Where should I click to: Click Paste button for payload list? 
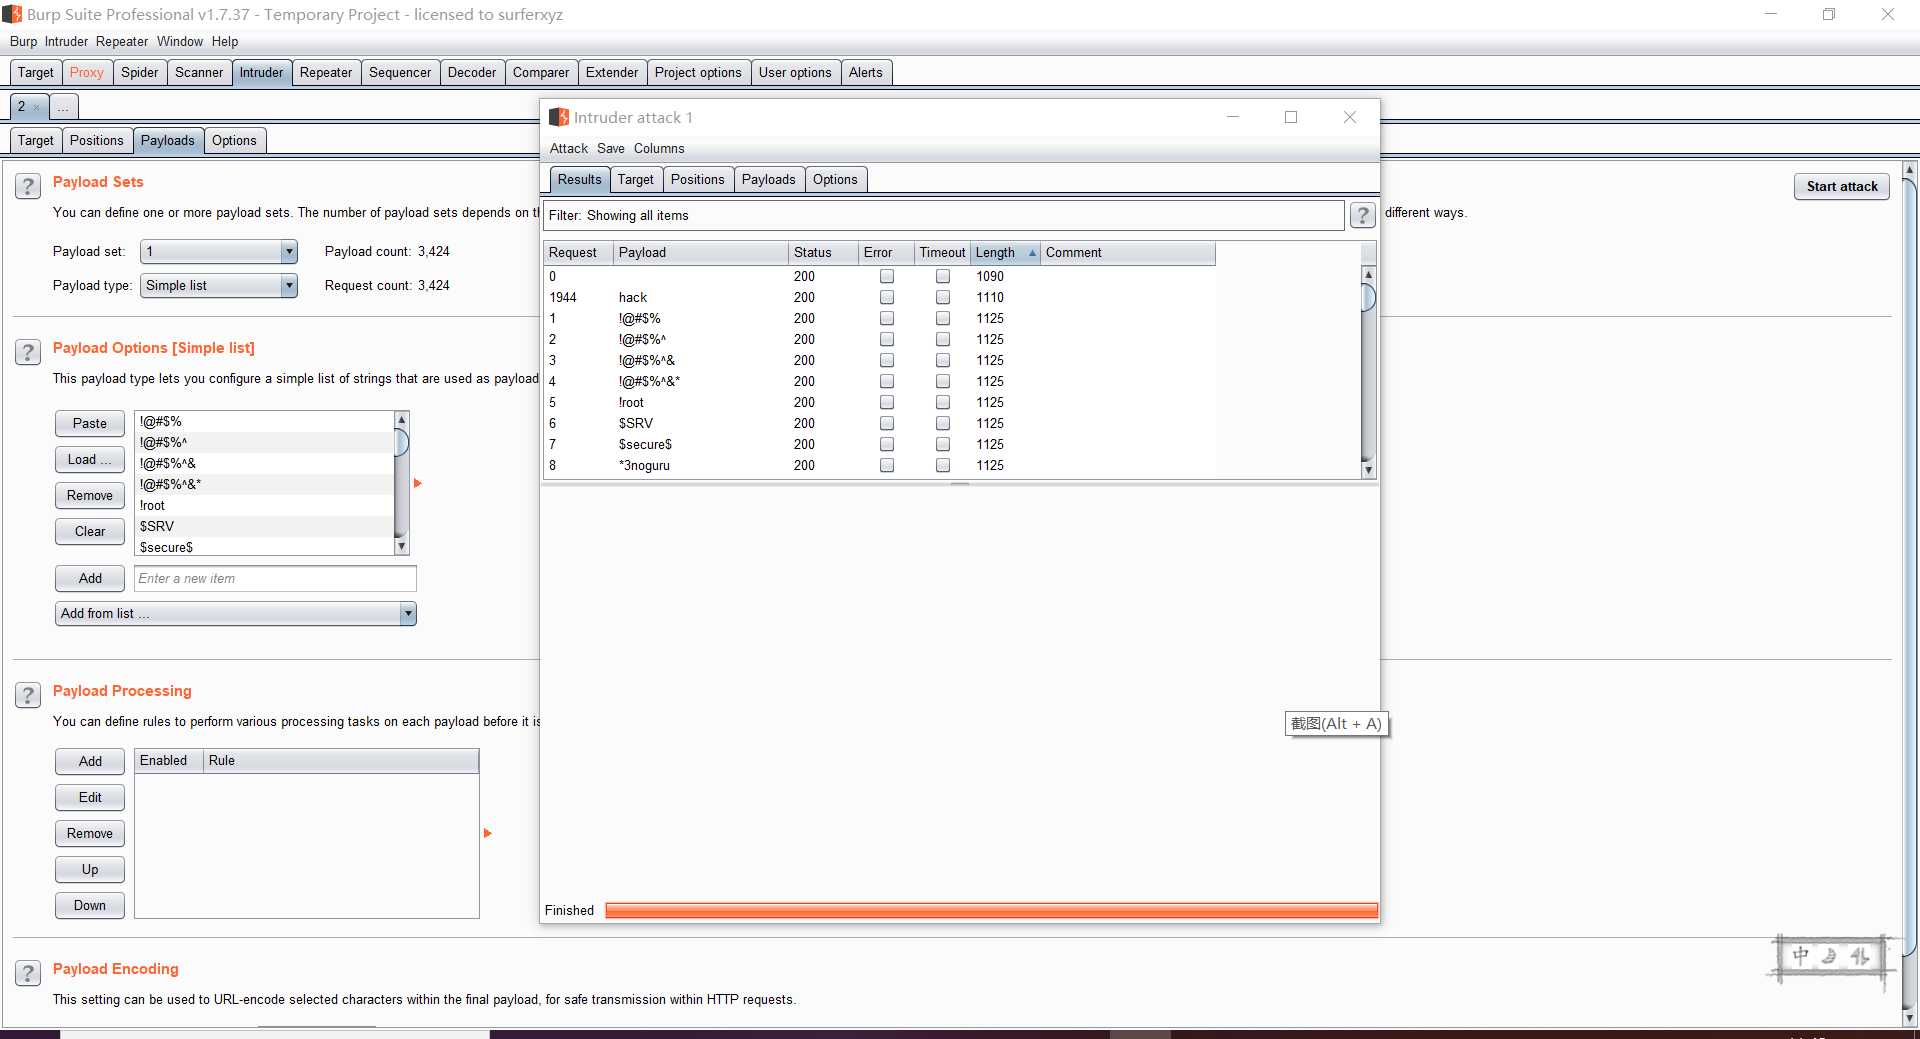coord(90,423)
